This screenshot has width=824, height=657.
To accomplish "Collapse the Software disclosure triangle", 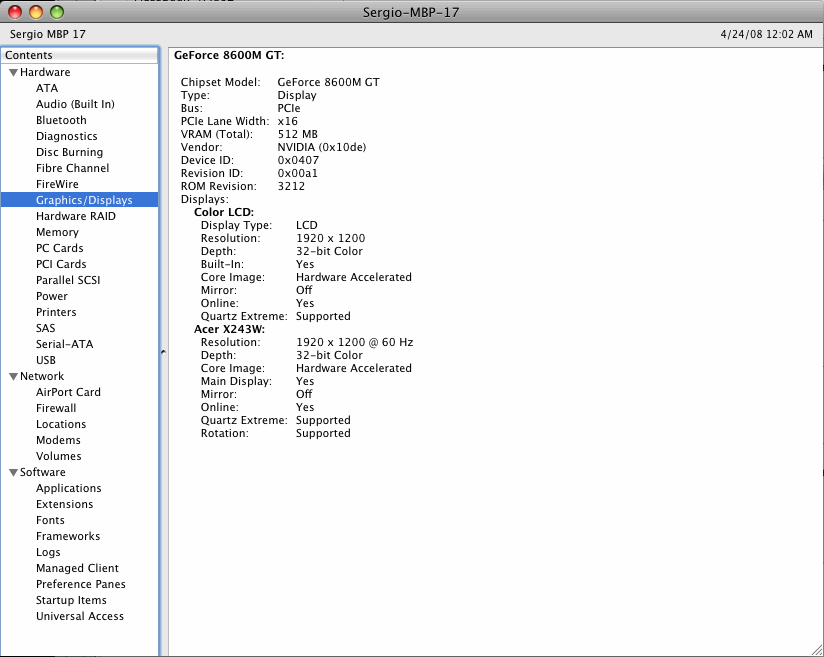I will [13, 472].
